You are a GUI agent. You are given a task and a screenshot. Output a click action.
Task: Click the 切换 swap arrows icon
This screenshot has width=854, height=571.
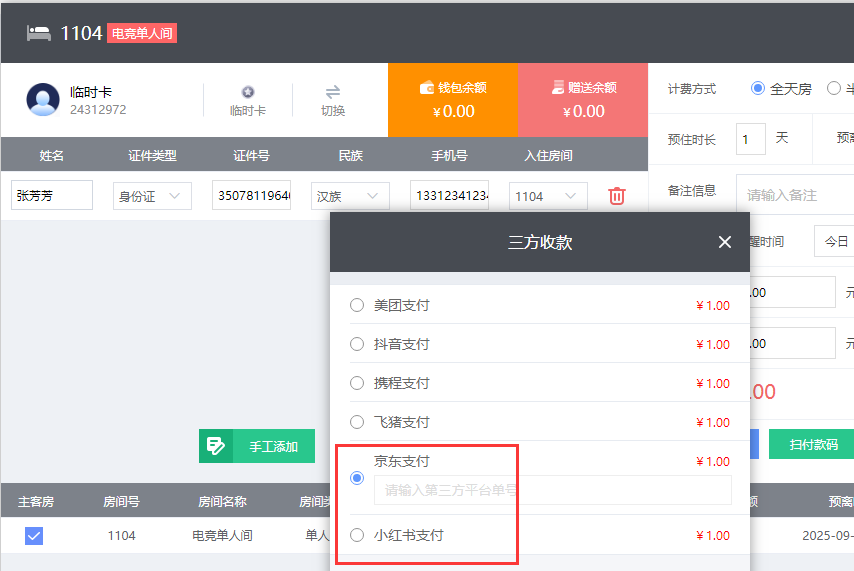(x=333, y=92)
